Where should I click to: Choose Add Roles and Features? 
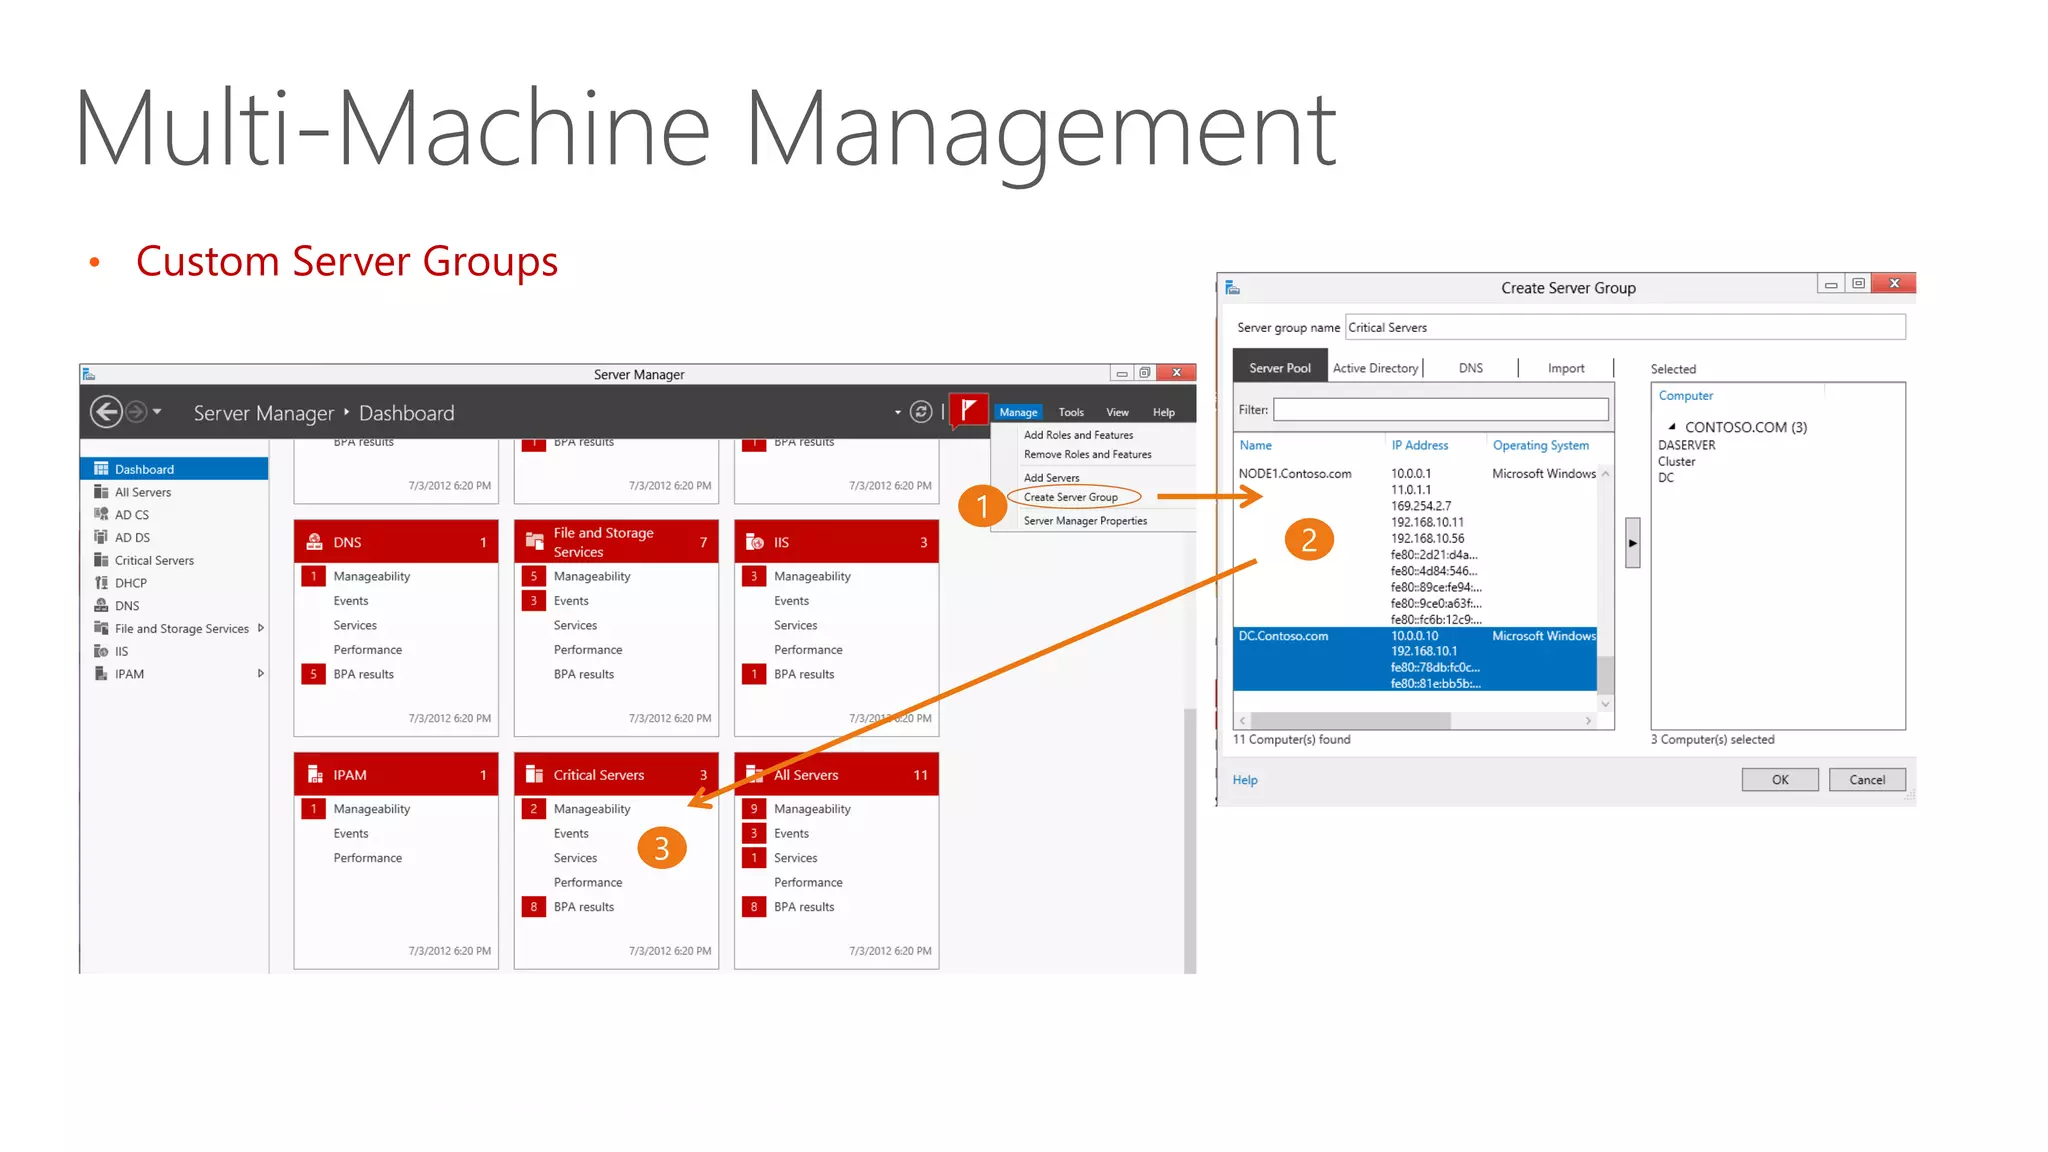1078,435
